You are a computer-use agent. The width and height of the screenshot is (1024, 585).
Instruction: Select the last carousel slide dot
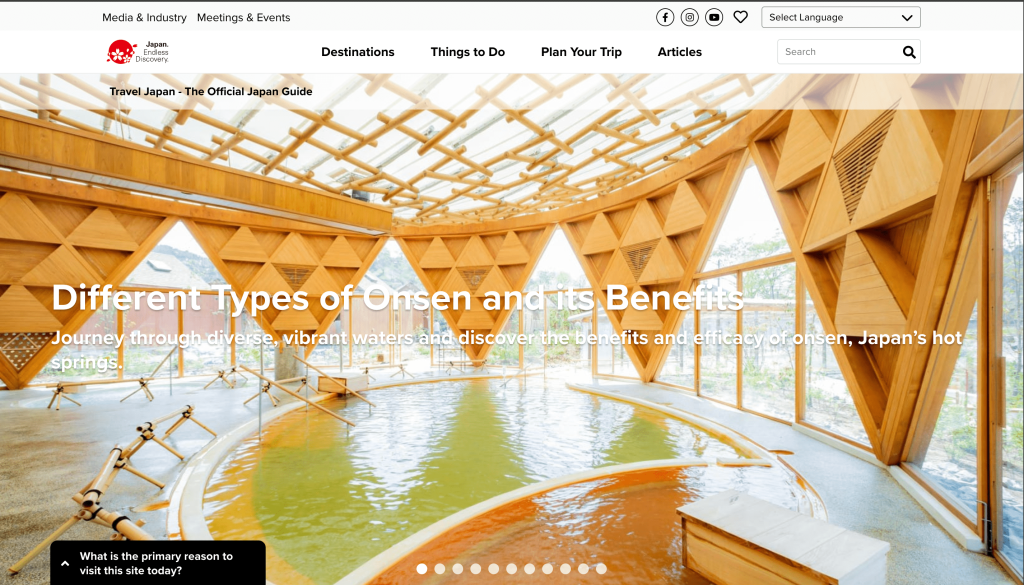(x=601, y=569)
